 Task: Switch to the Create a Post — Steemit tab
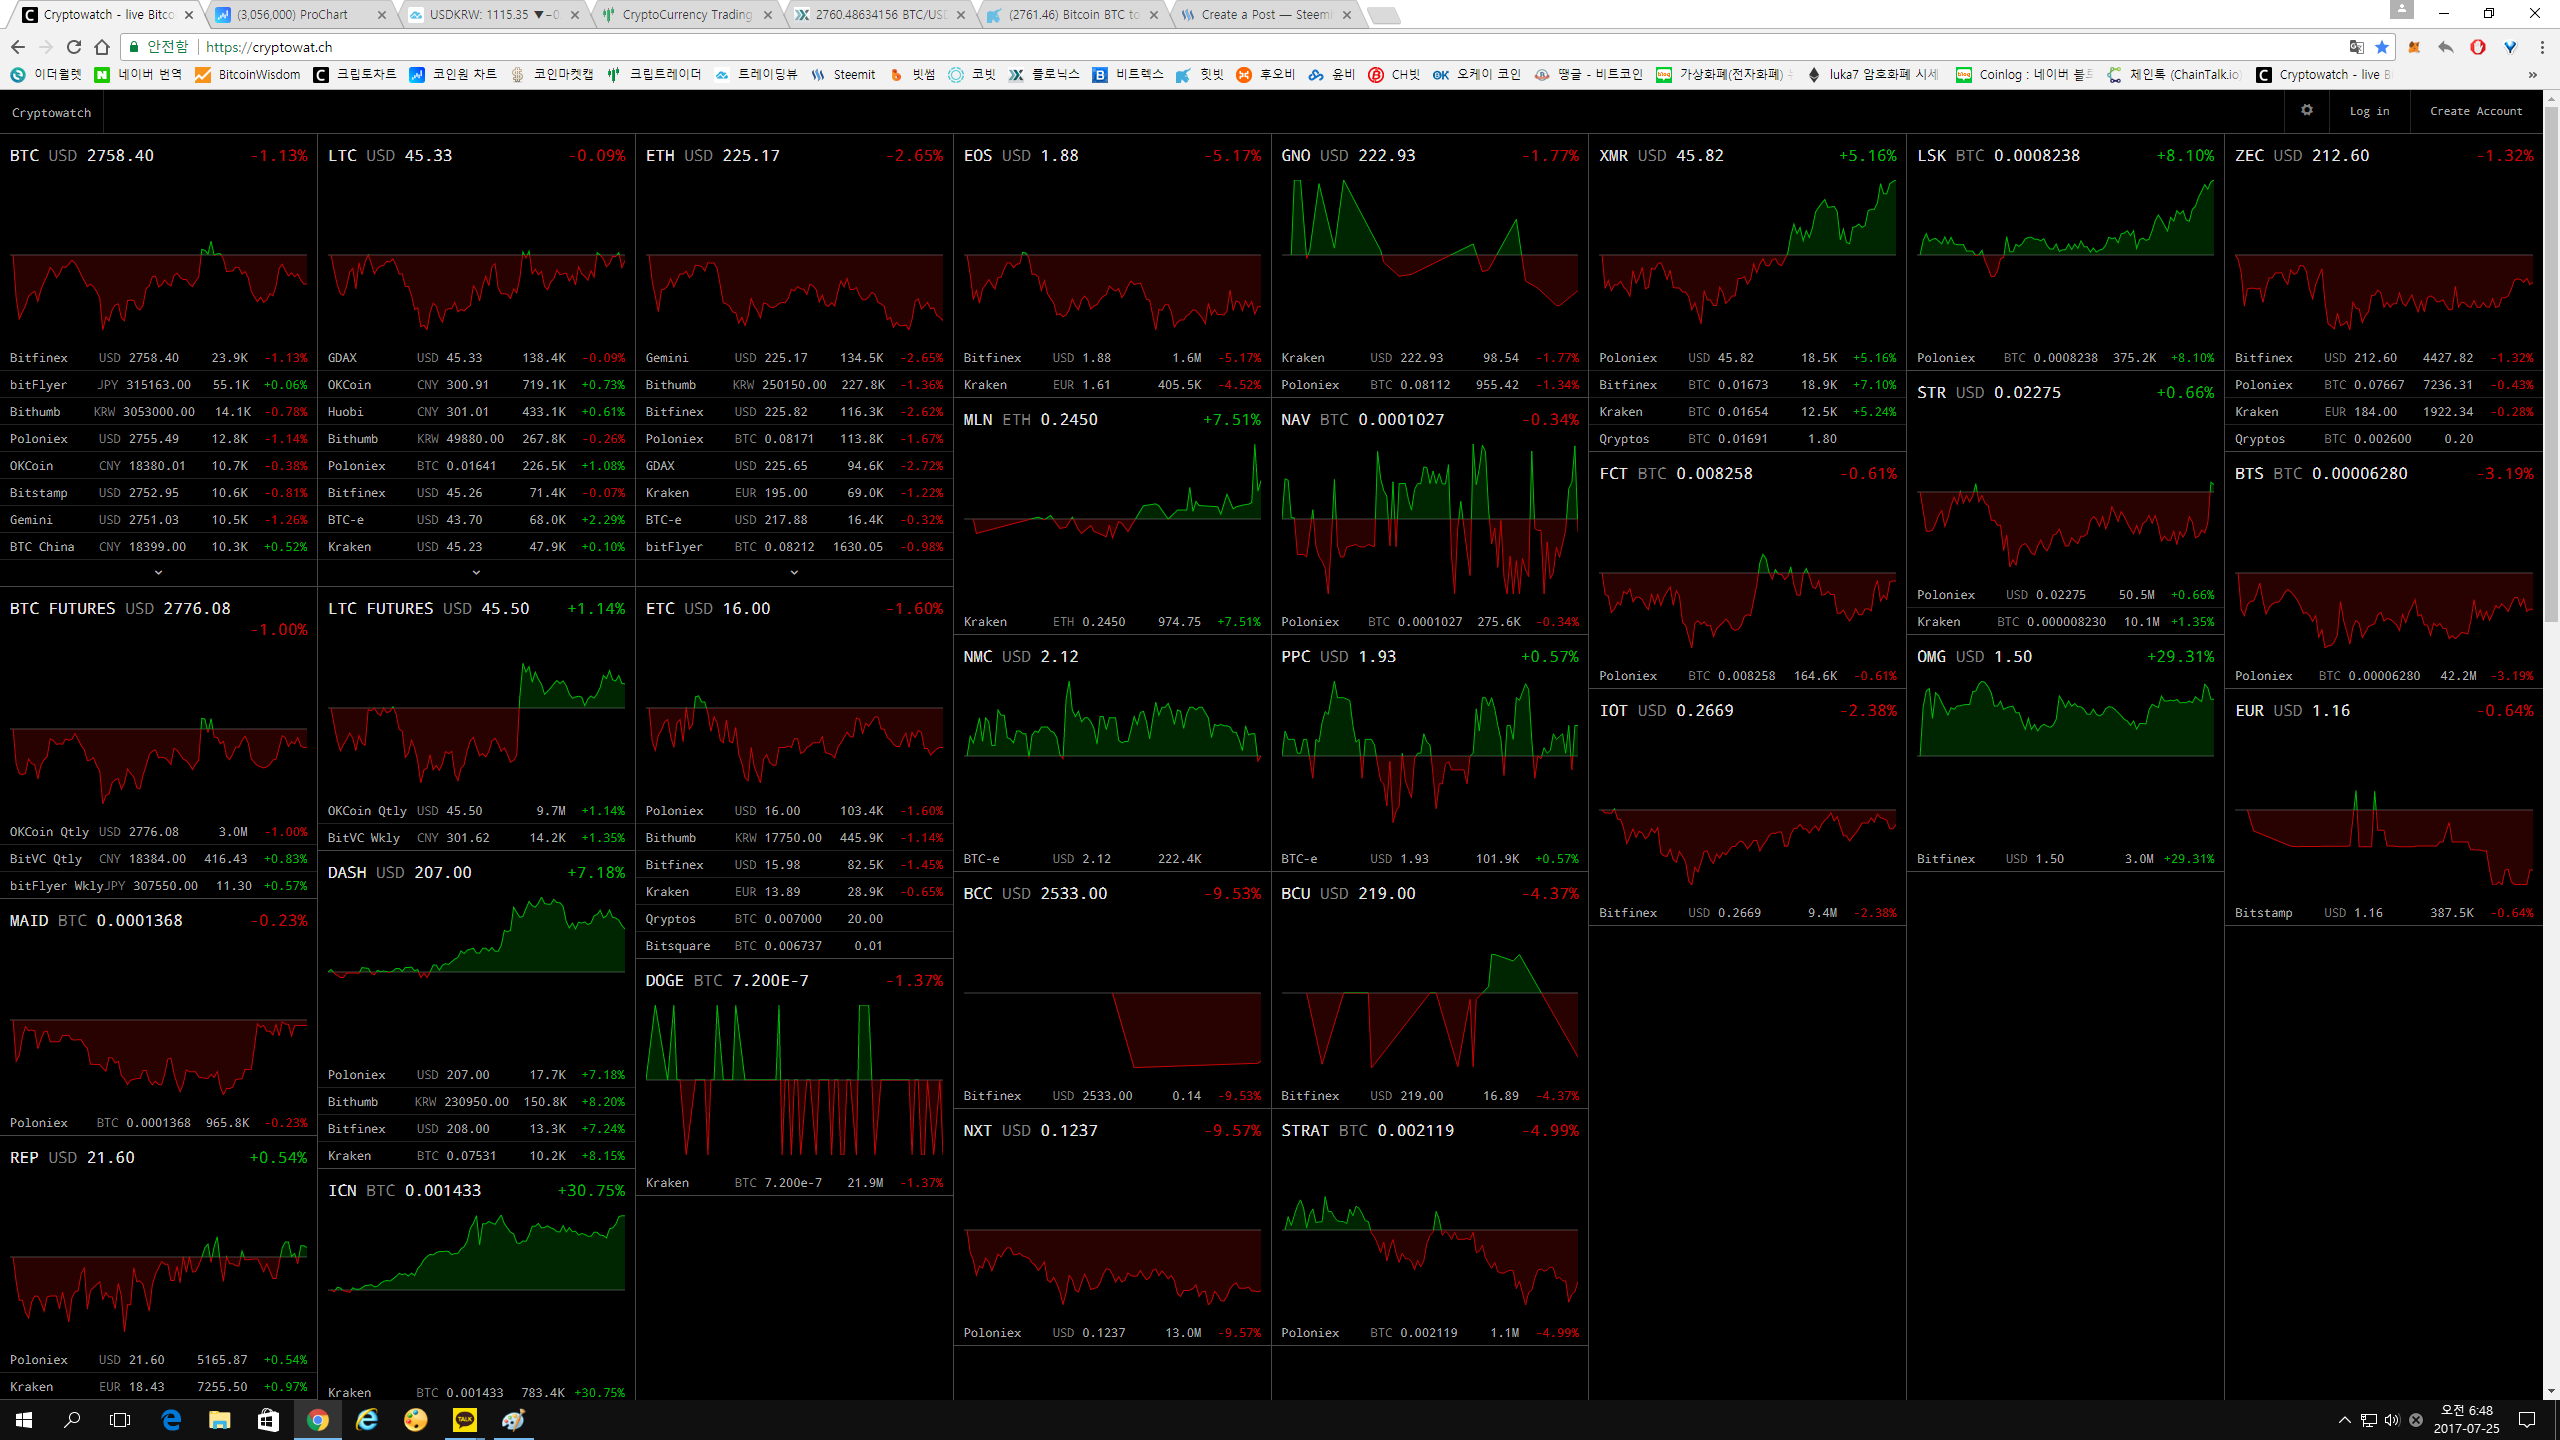1265,15
